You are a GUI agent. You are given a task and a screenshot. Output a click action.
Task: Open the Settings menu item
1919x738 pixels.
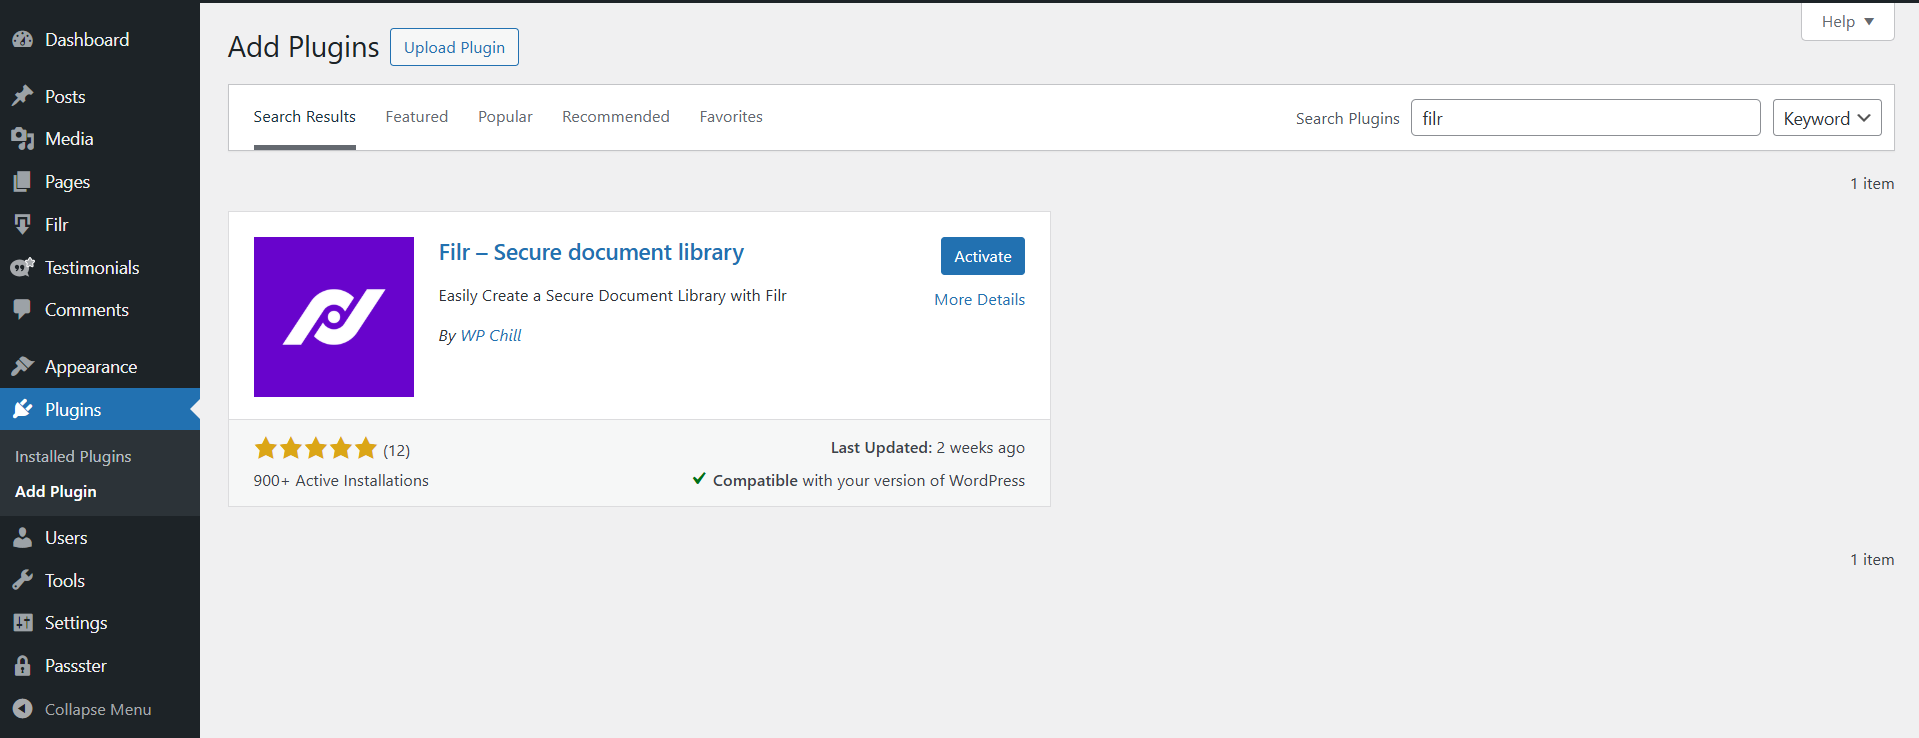tap(100, 623)
